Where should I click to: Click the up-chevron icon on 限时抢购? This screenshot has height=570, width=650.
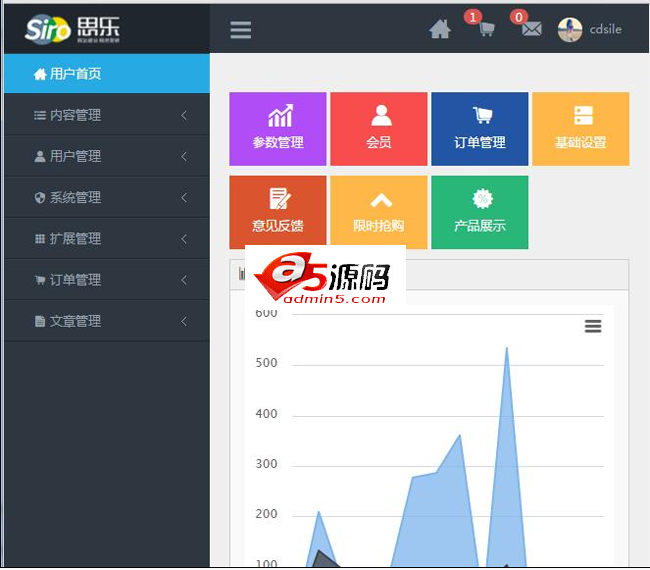coord(381,200)
